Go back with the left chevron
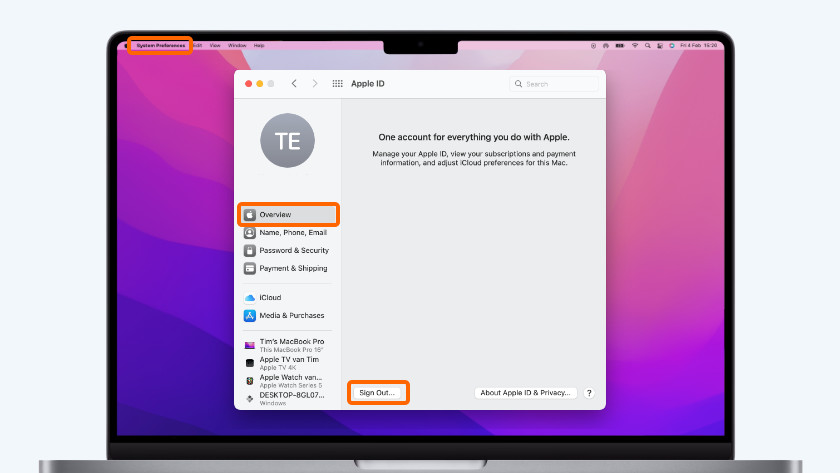 tap(294, 84)
